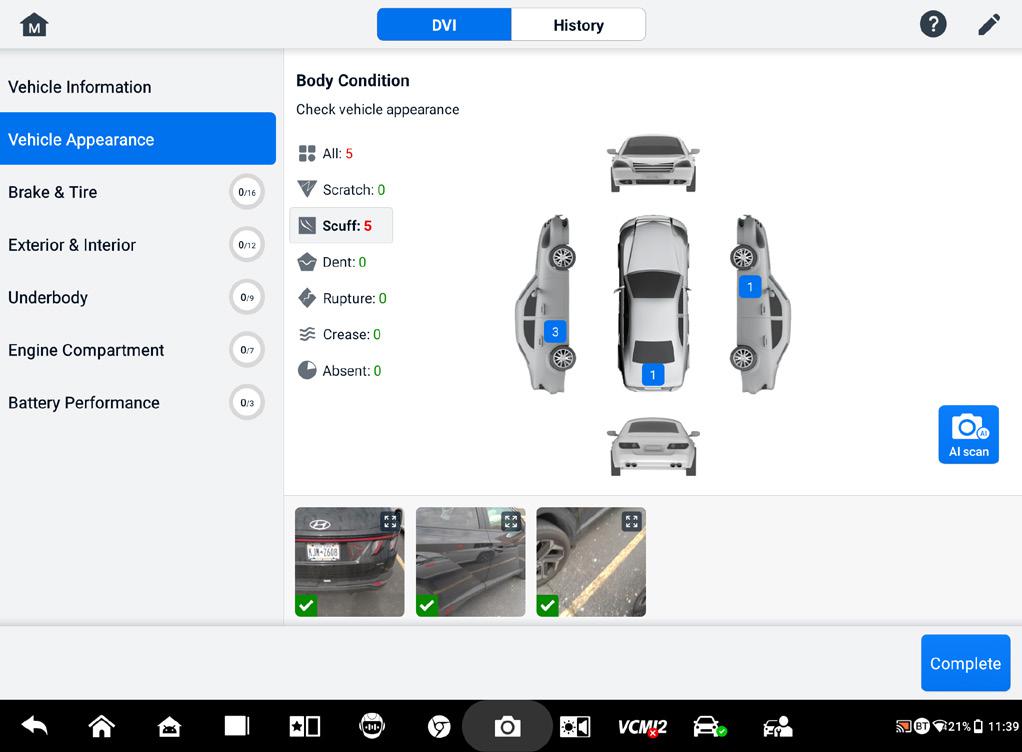
Task: Open the help question mark icon
Action: (x=933, y=25)
